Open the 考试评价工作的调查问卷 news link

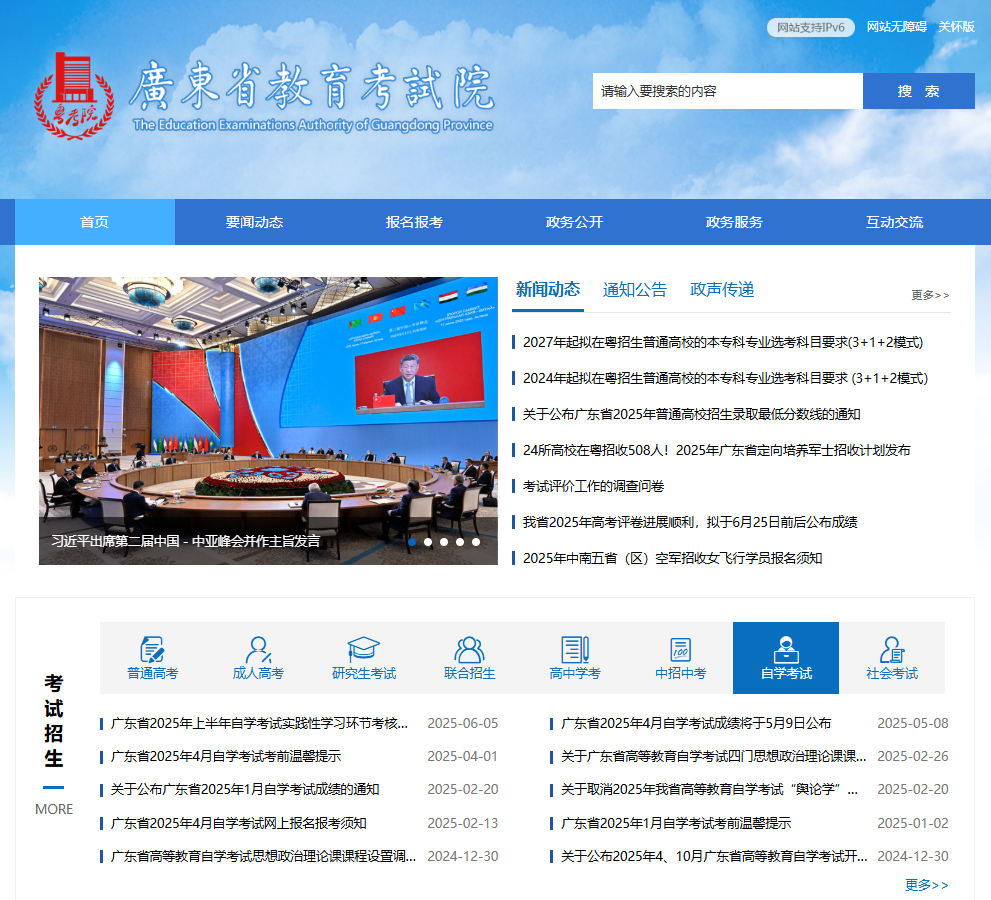(593, 486)
